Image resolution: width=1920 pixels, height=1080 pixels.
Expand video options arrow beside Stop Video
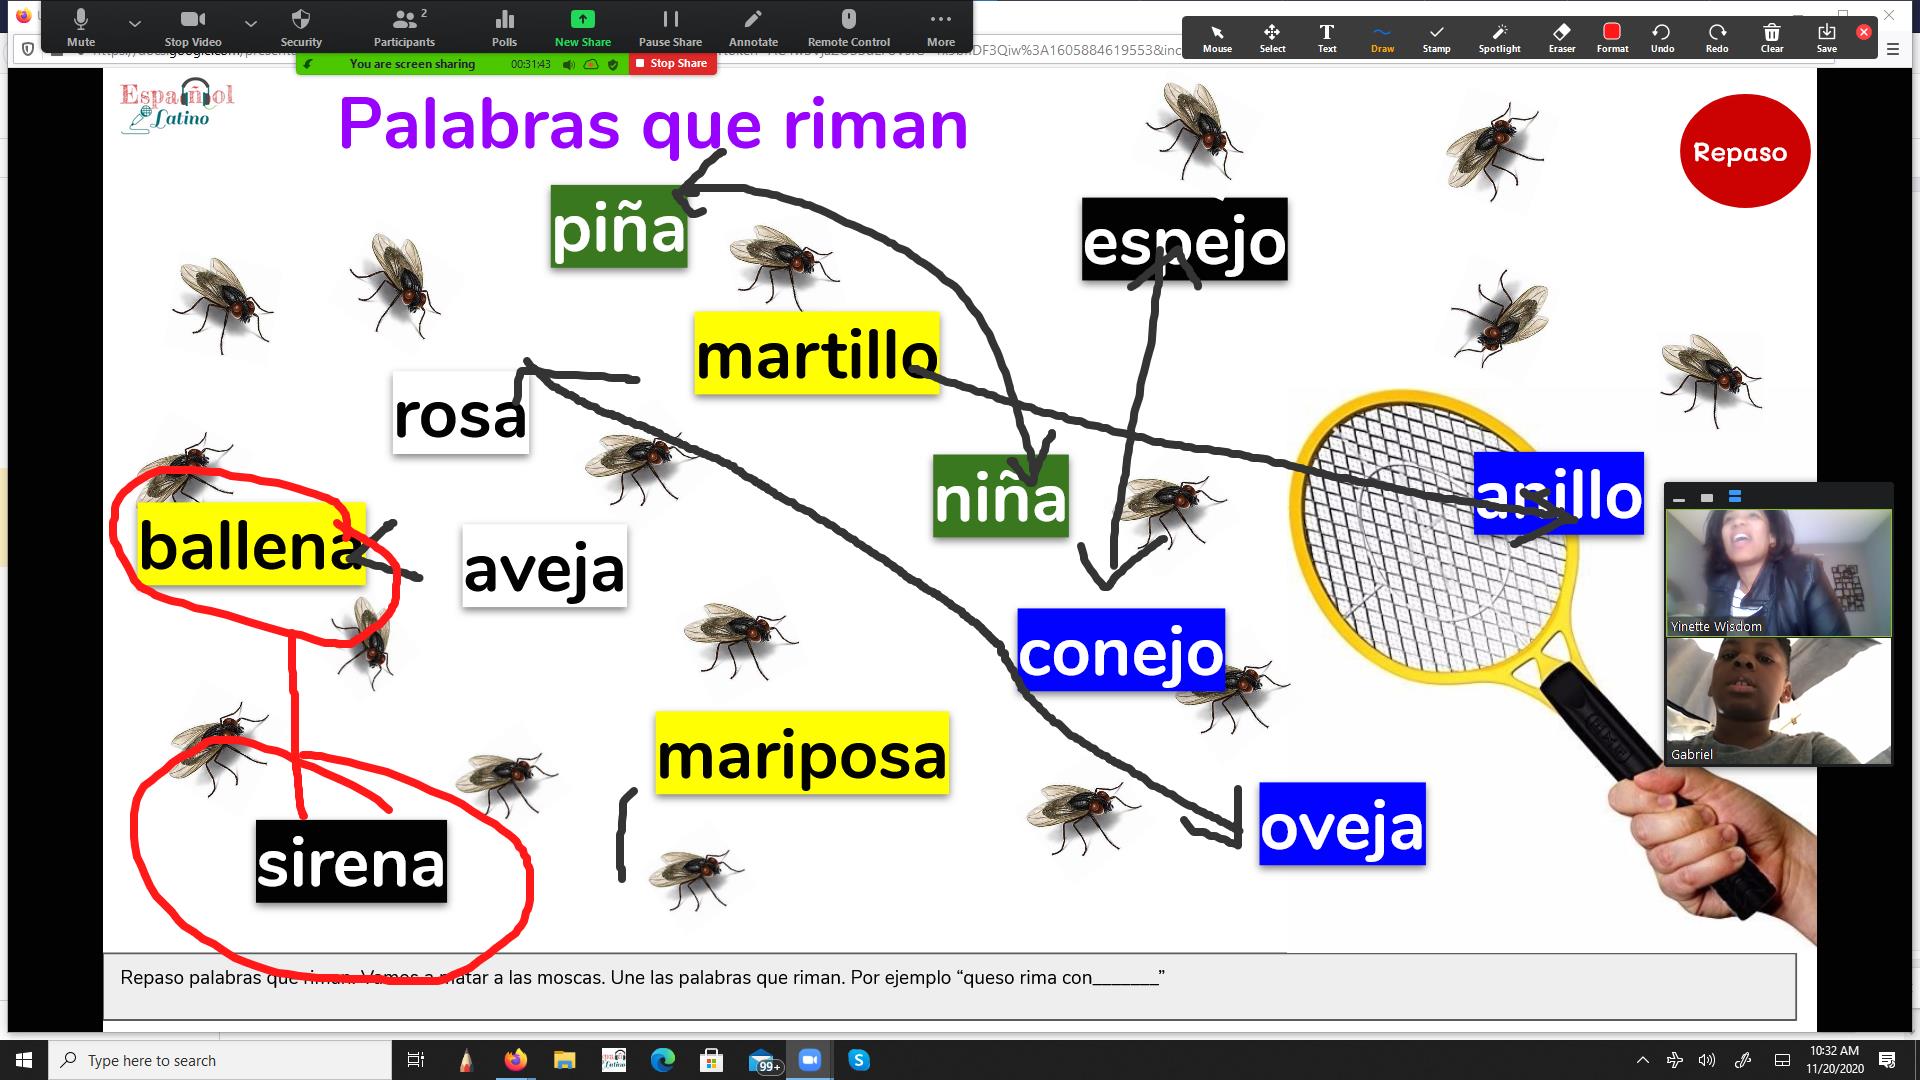[251, 22]
